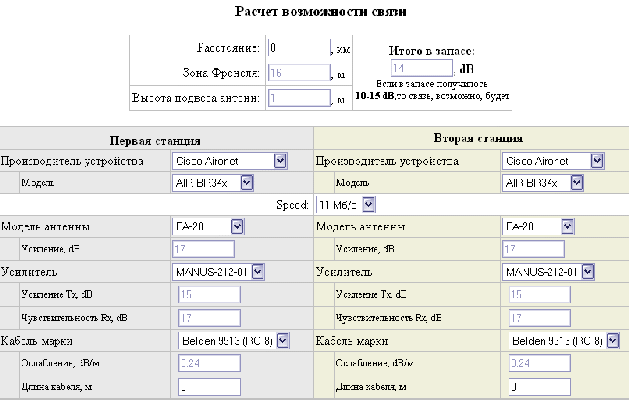Click the Расстояние distance input field
The image size is (630, 401).
click(x=299, y=48)
